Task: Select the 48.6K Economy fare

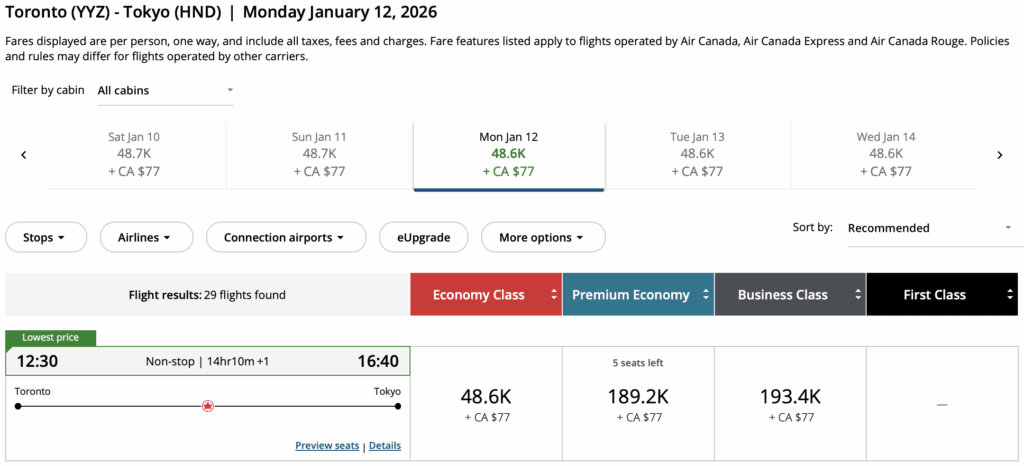Action: coord(486,404)
